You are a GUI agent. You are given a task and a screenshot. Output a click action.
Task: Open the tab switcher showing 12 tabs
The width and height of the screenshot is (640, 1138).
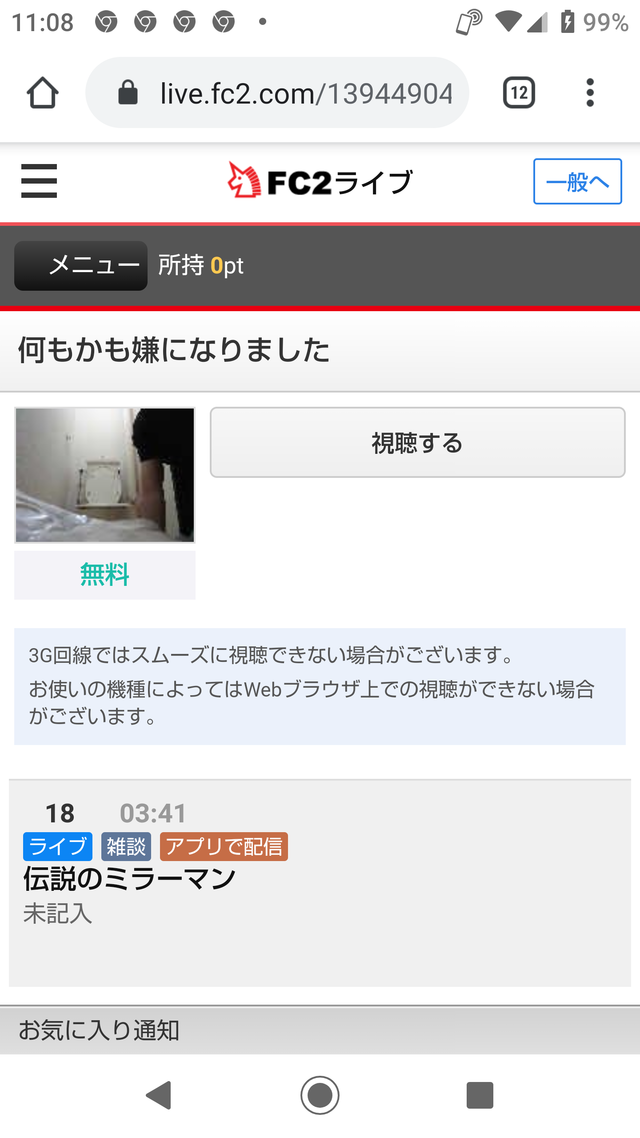coord(519,93)
